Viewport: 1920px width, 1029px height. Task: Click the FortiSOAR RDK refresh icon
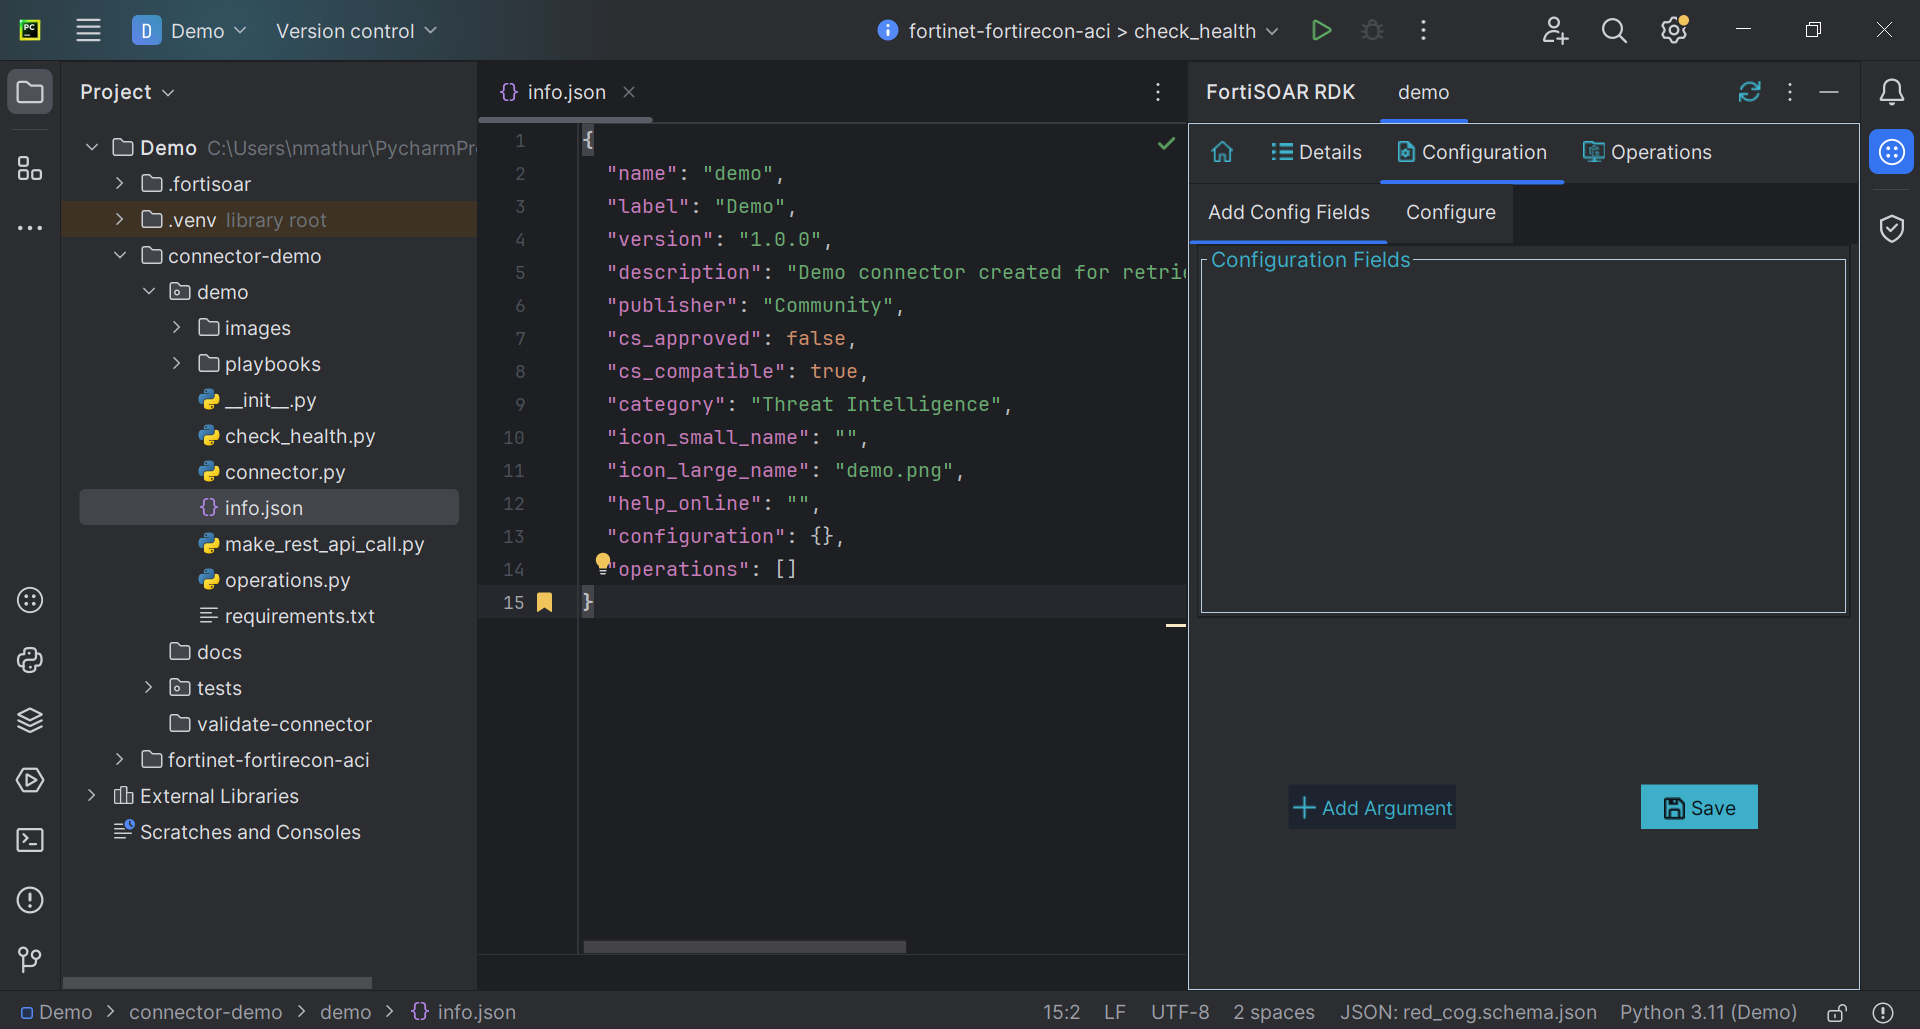pos(1749,92)
